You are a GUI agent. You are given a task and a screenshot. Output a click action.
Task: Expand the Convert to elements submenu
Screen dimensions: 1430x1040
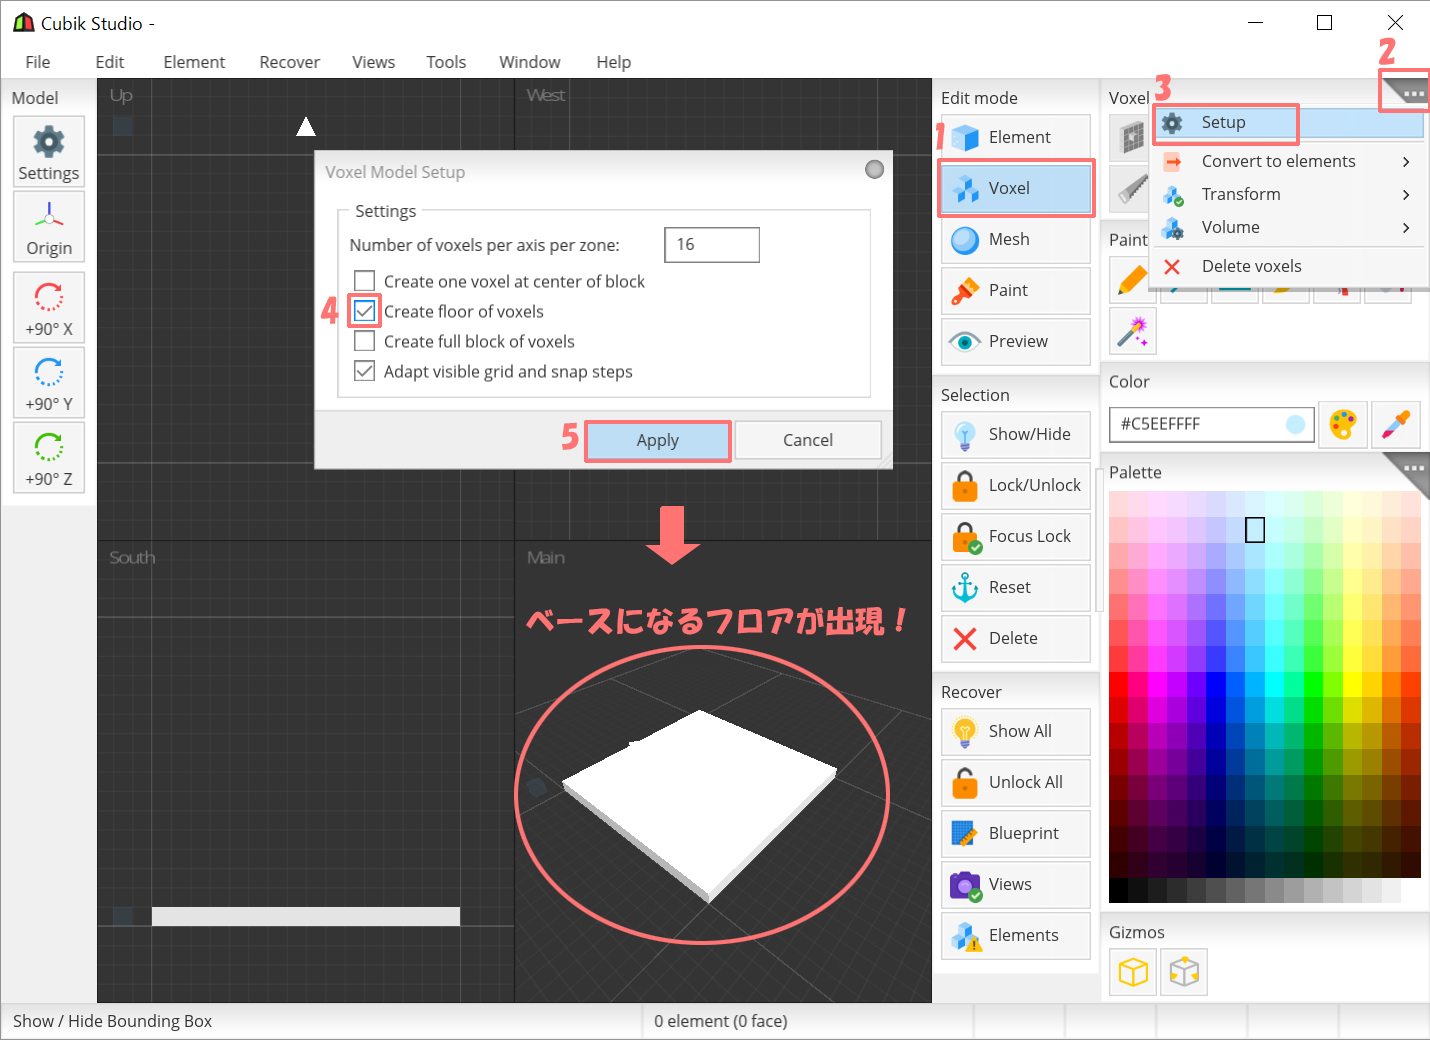point(1279,161)
